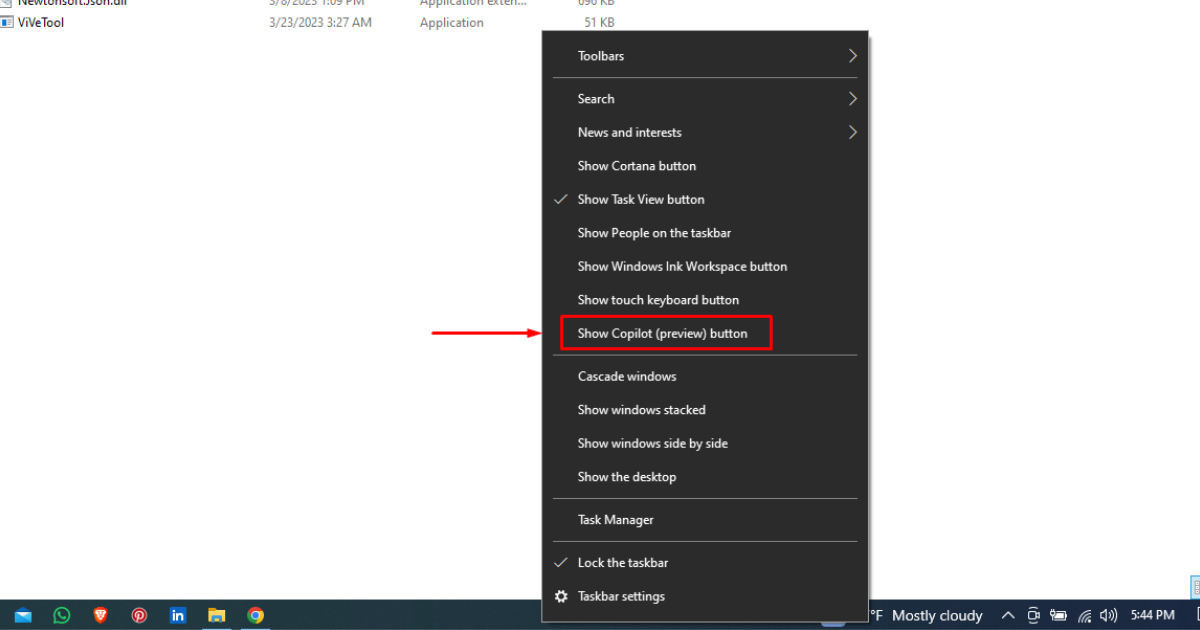Toggle Lock the taskbar option
Image resolution: width=1200 pixels, height=630 pixels.
tap(705, 562)
